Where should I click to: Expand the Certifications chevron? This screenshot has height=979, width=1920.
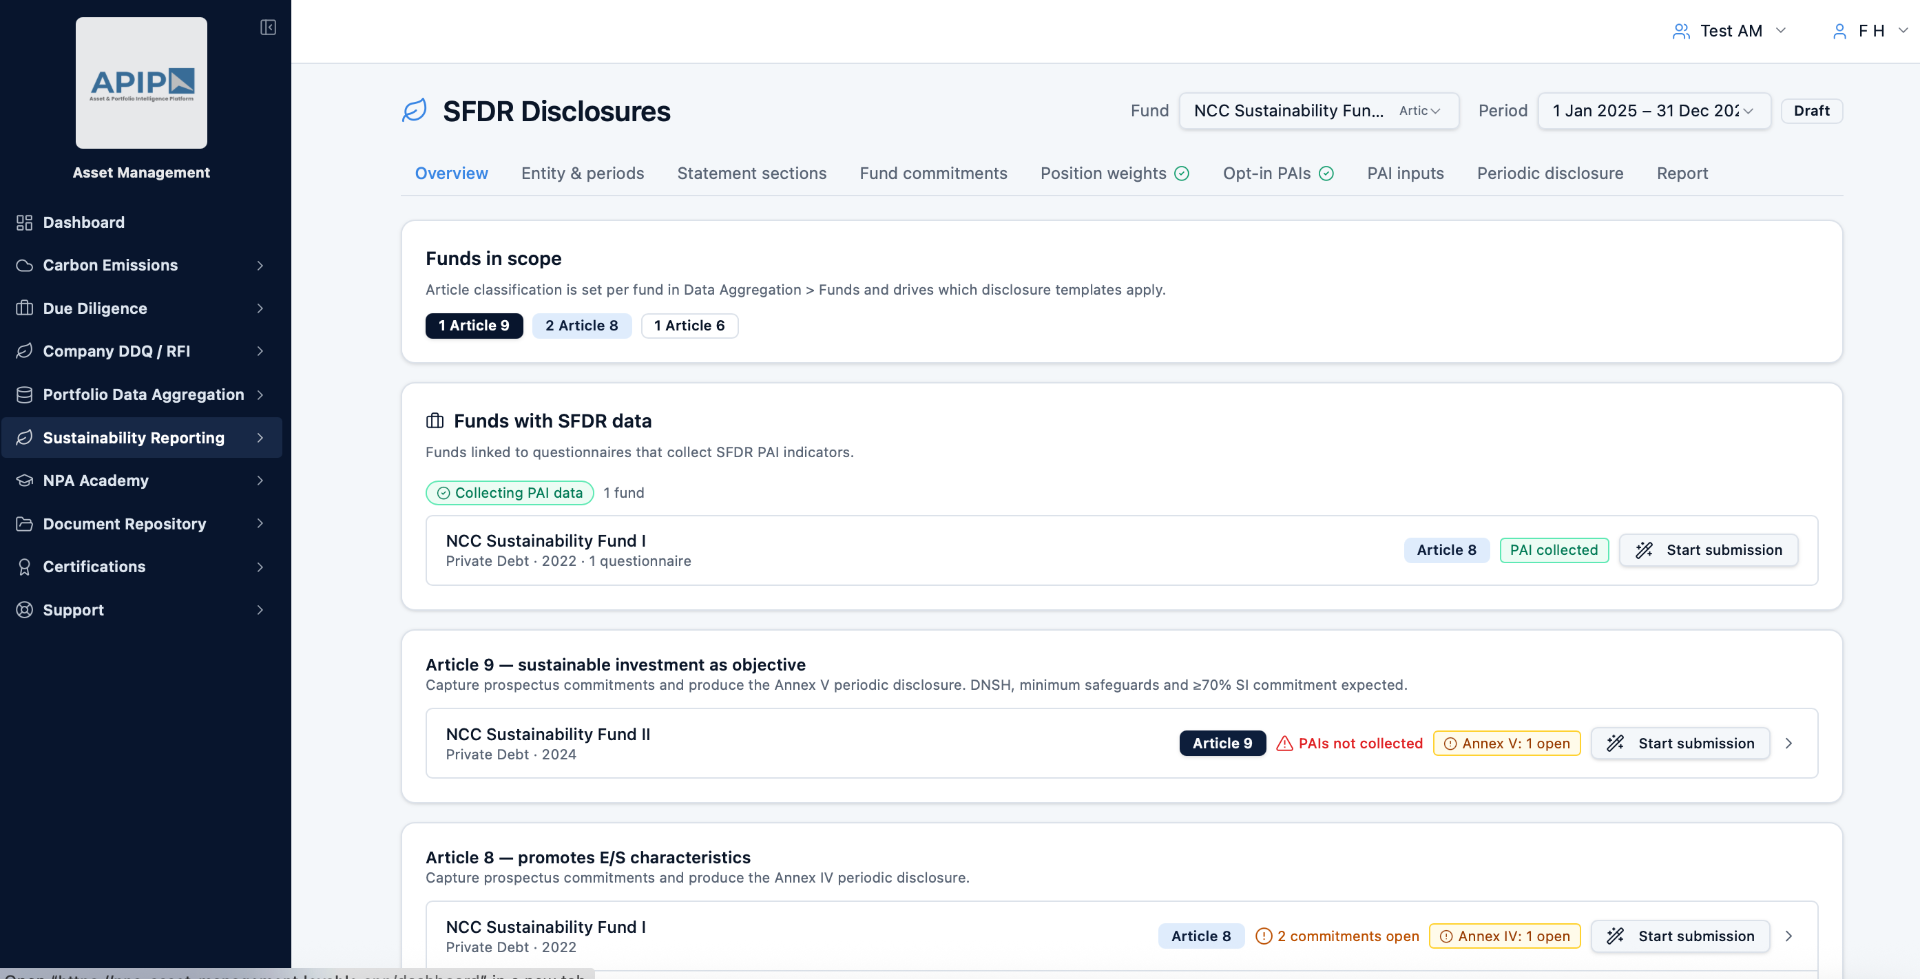[260, 566]
